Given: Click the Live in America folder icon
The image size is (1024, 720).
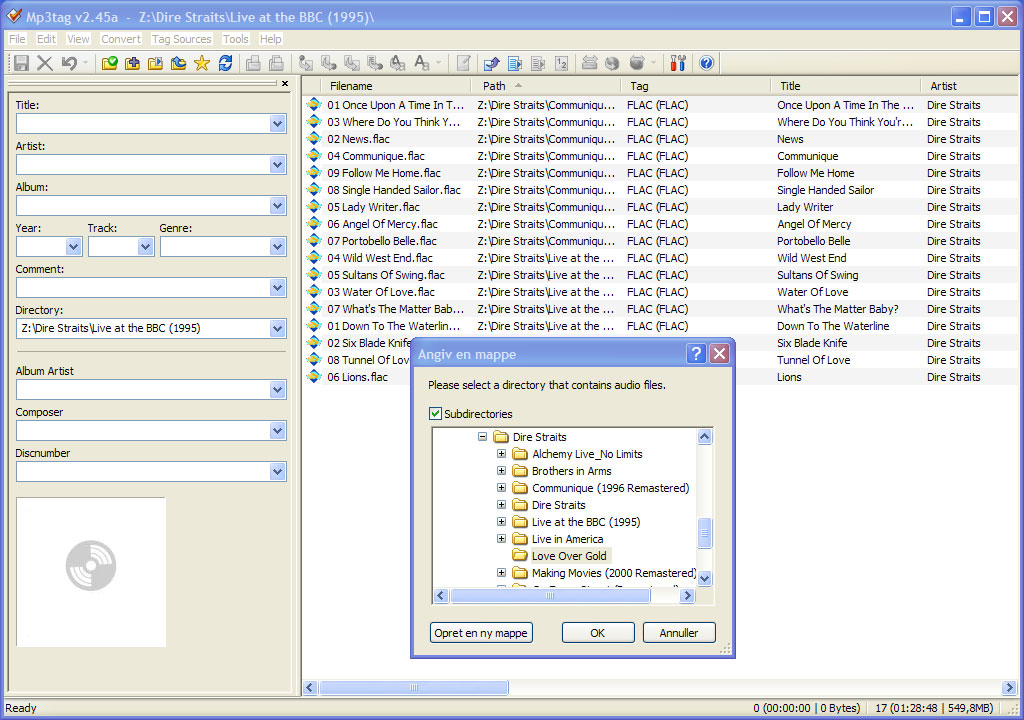Looking at the screenshot, I should [520, 539].
